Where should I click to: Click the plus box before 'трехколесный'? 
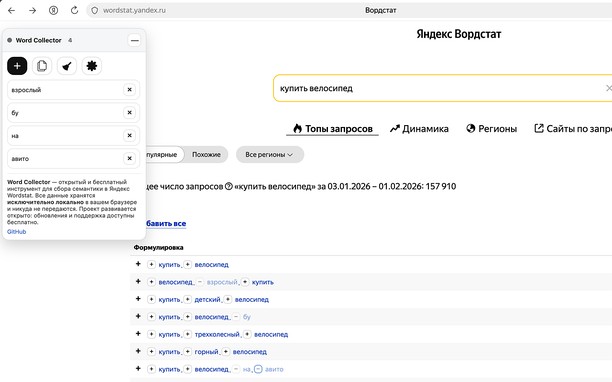coord(188,334)
